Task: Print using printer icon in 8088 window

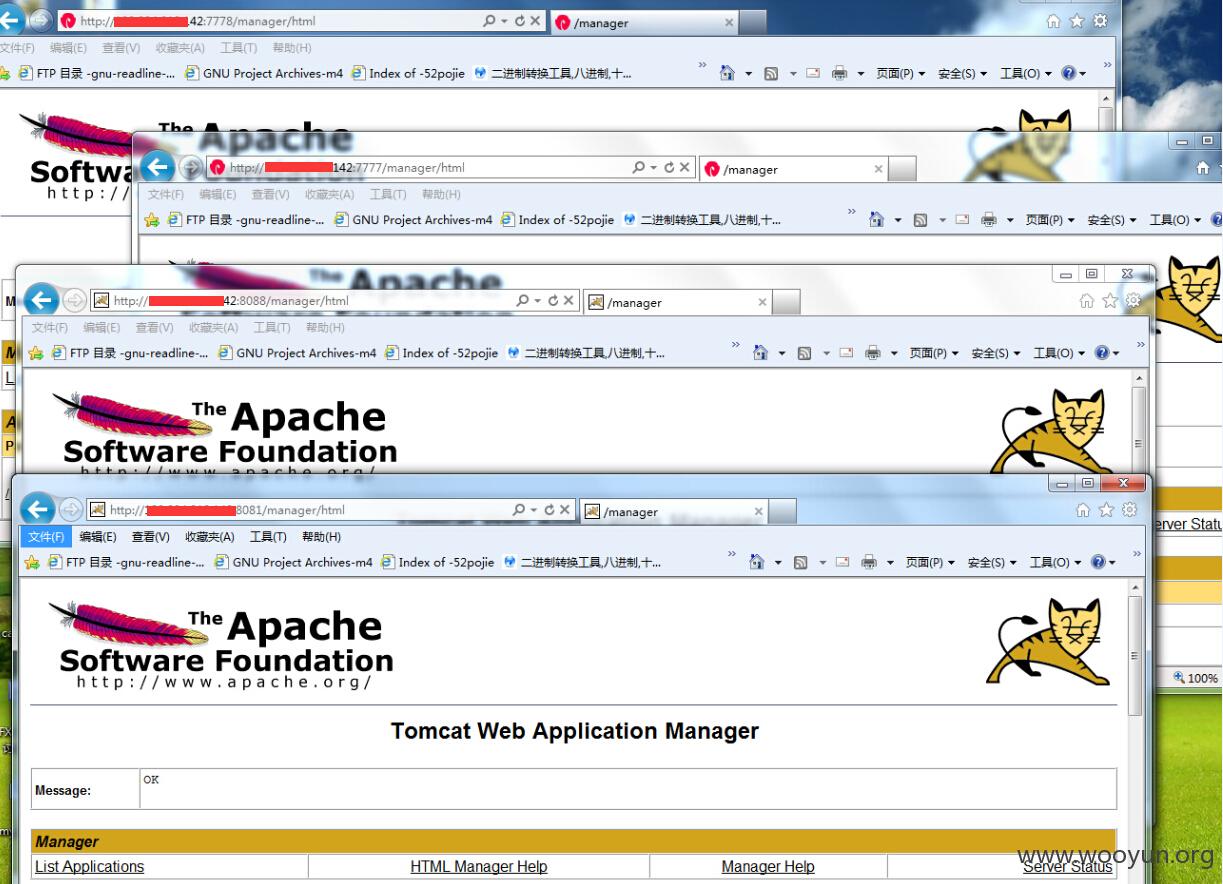Action: point(873,352)
